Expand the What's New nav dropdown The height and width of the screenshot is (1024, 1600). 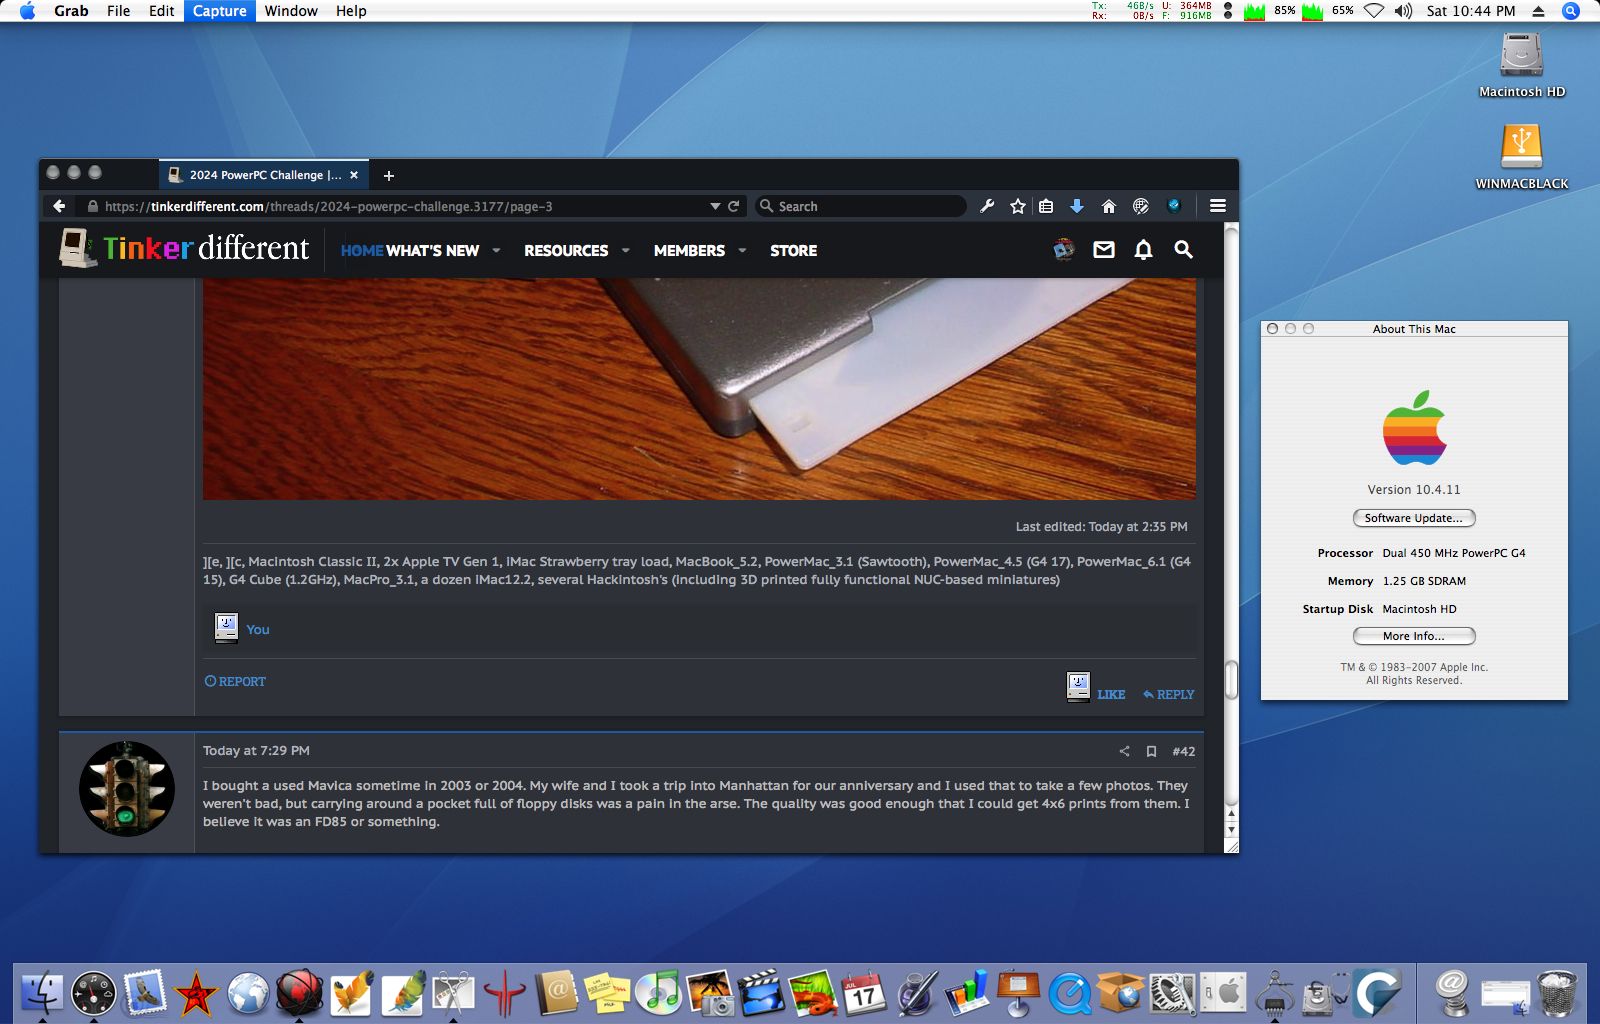click(496, 250)
